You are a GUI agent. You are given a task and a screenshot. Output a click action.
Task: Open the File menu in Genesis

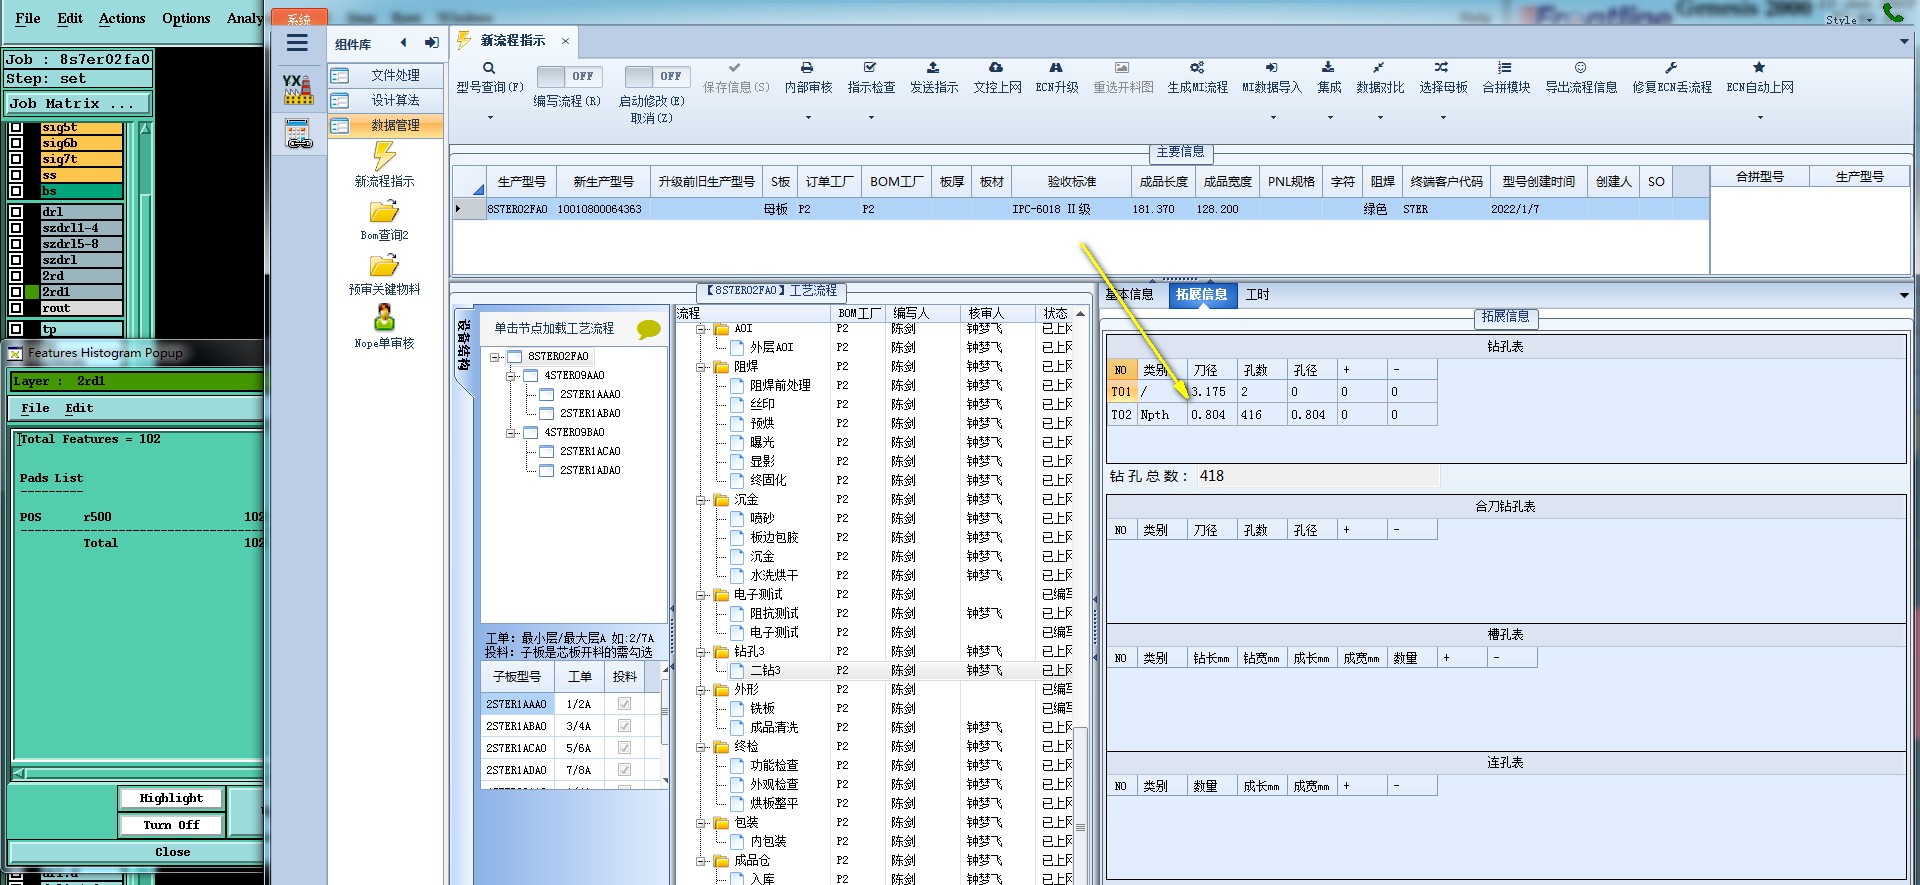point(28,18)
